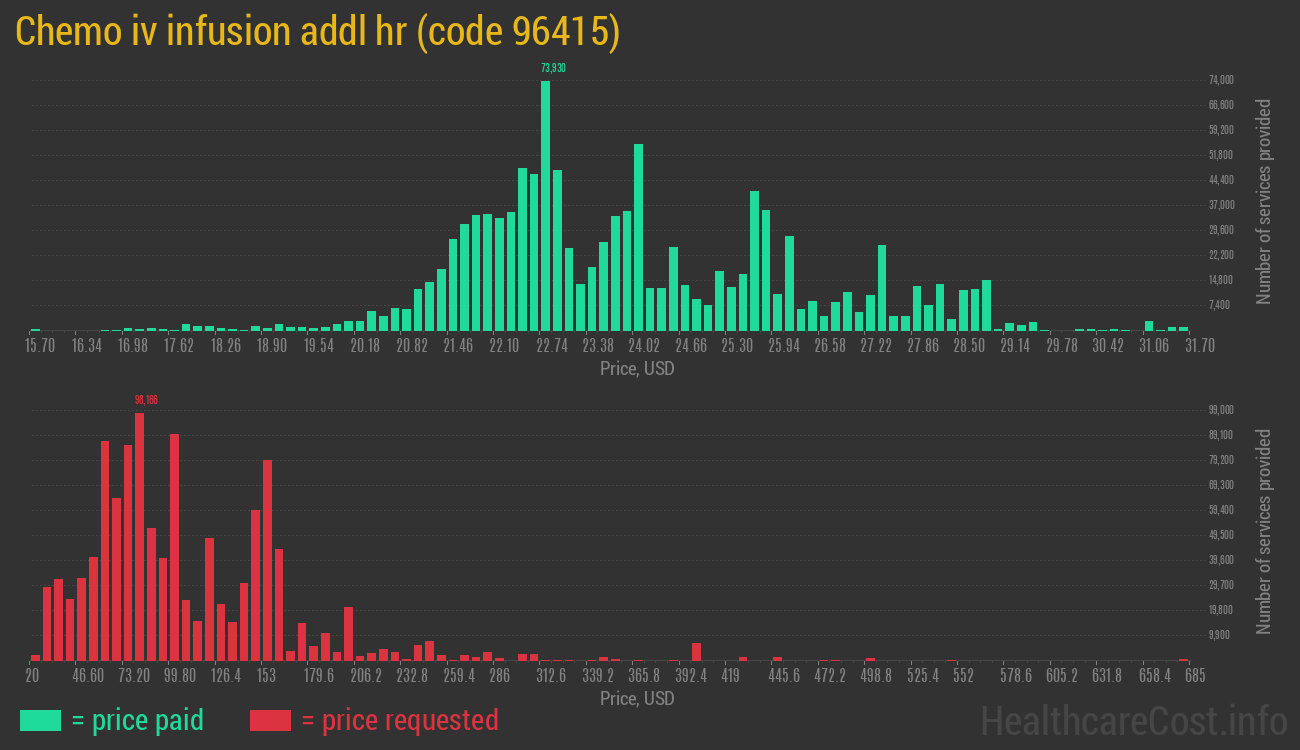The image size is (1300, 750).
Task: Click the red price requested legend swatch
Action: point(270,720)
